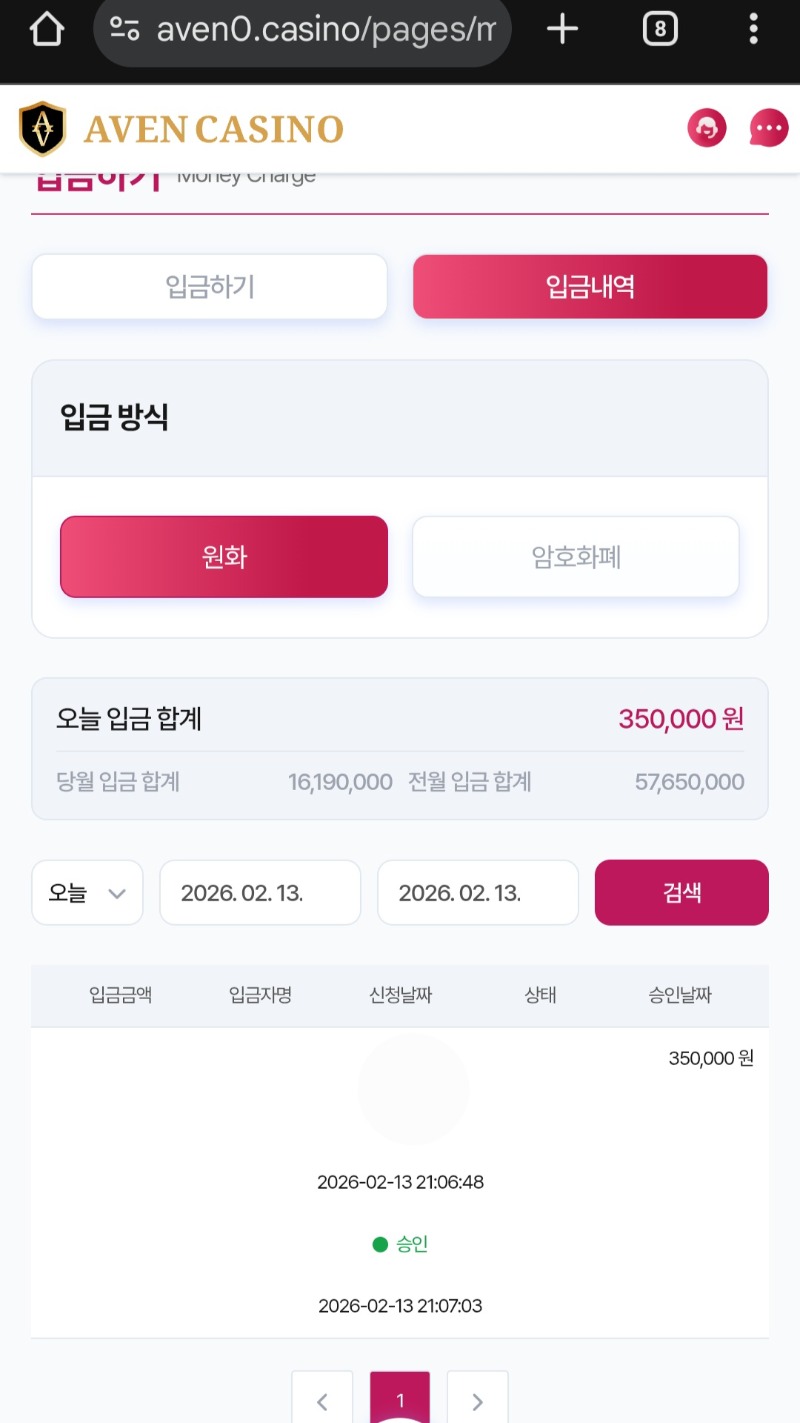Go to previous page of results
This screenshot has width=800, height=1423.
[x=322, y=1400]
